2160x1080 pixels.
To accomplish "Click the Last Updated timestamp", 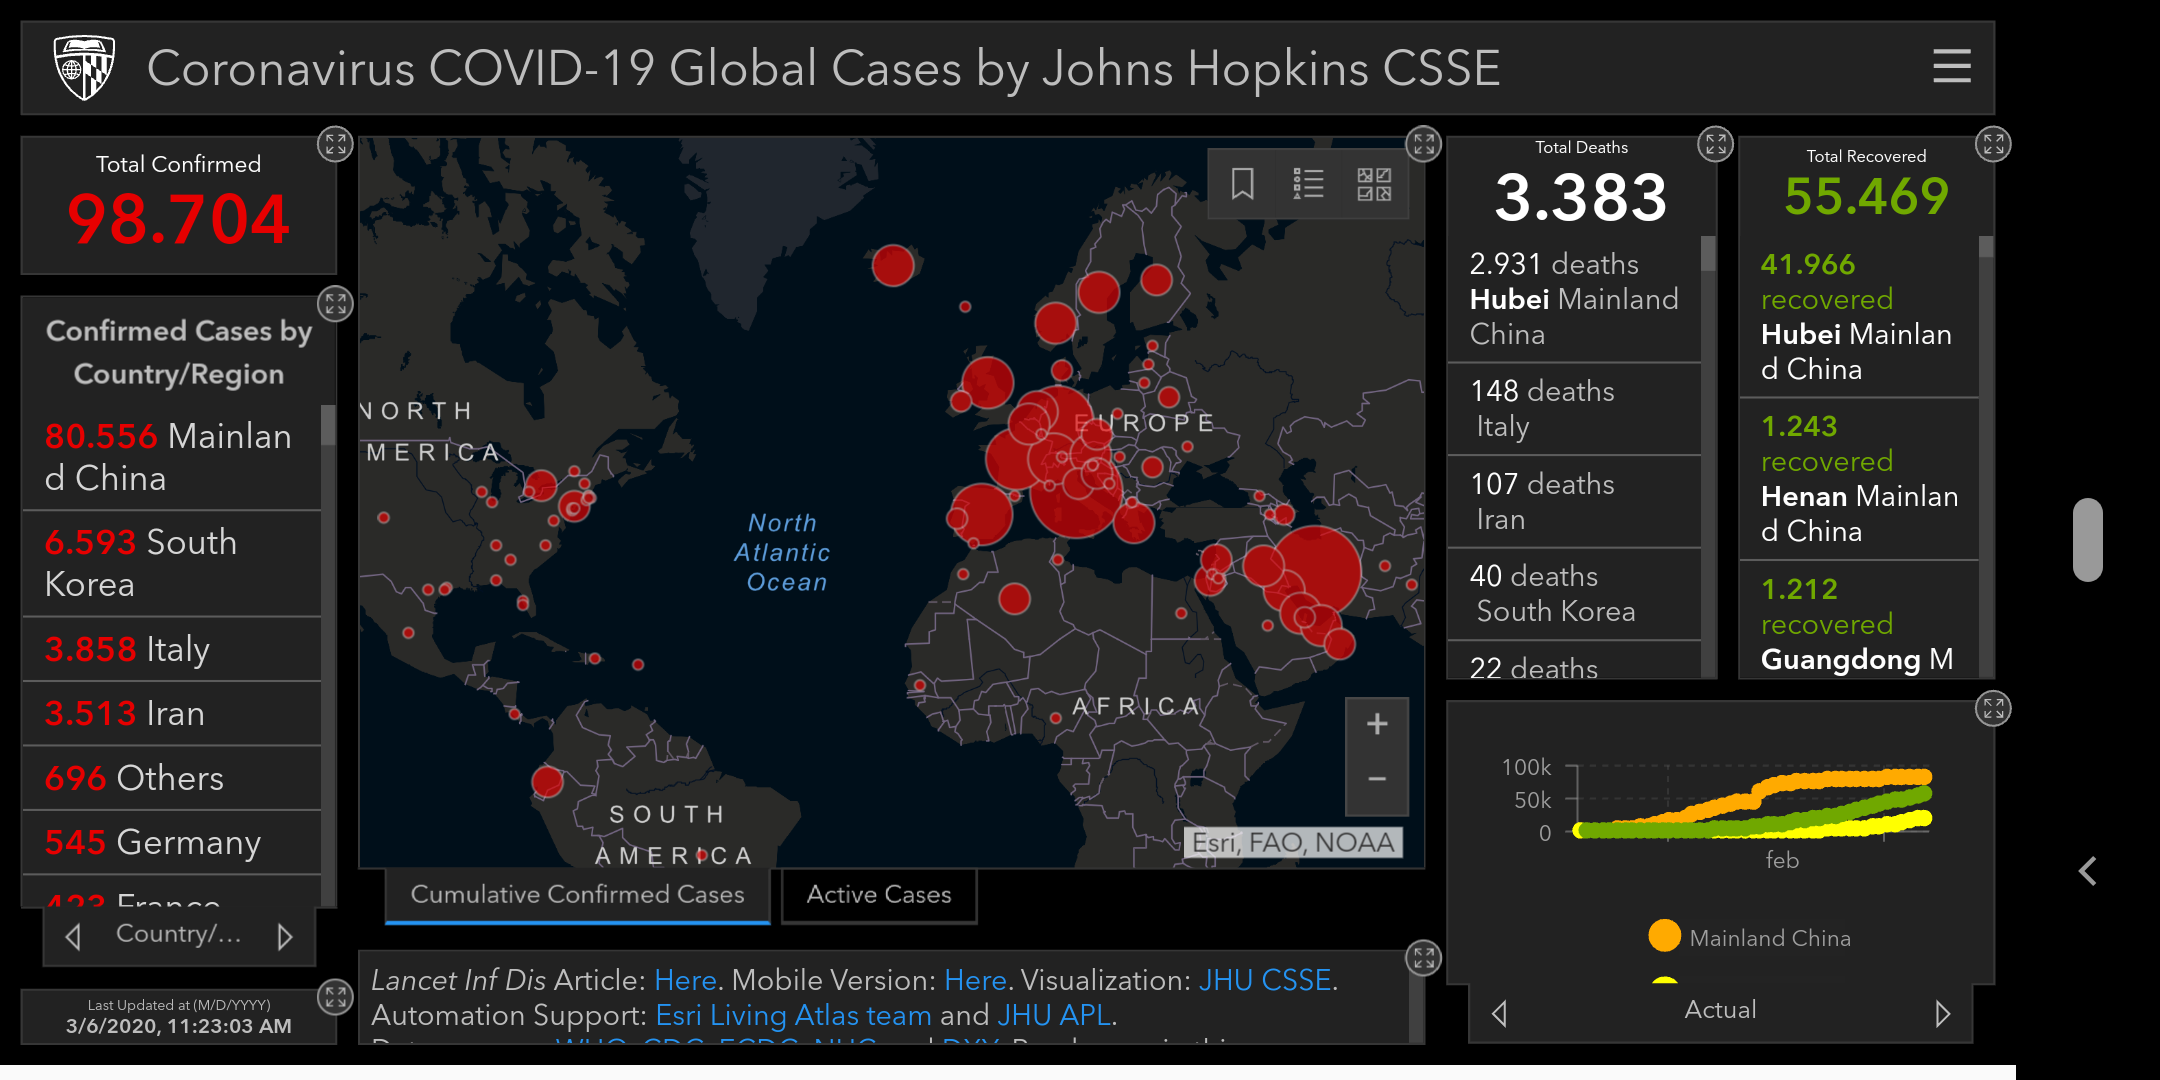I will tap(179, 1026).
